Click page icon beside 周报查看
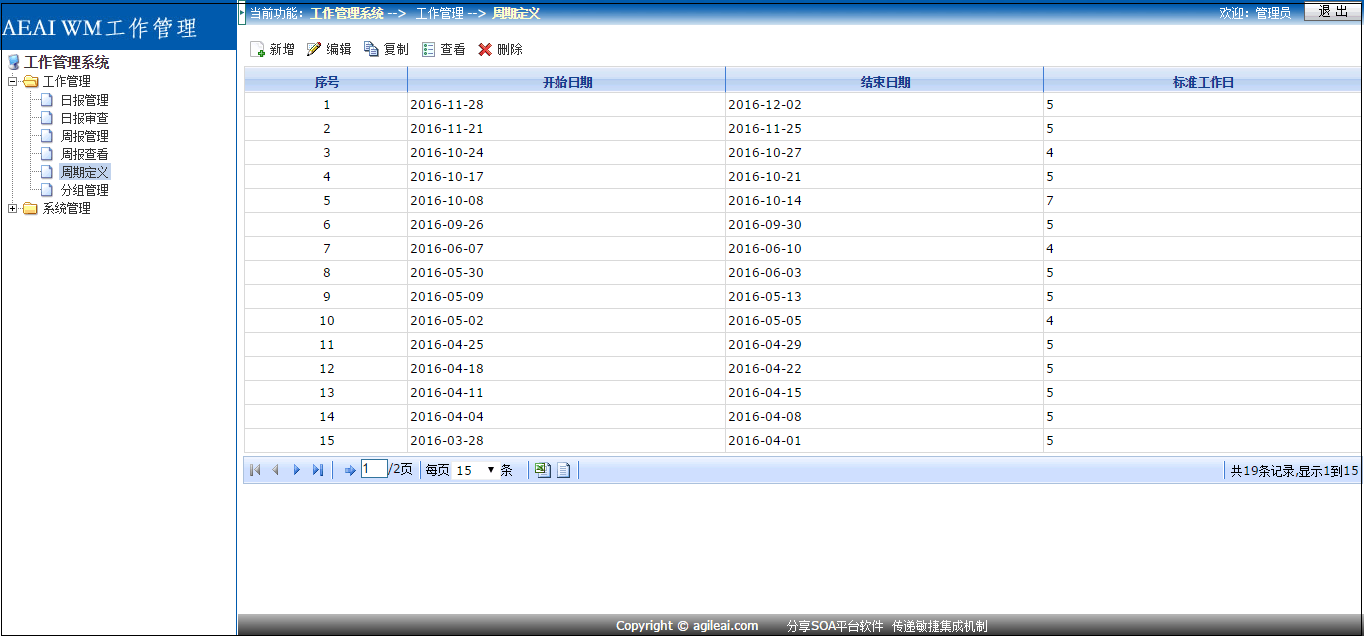The image size is (1364, 636). click(46, 154)
